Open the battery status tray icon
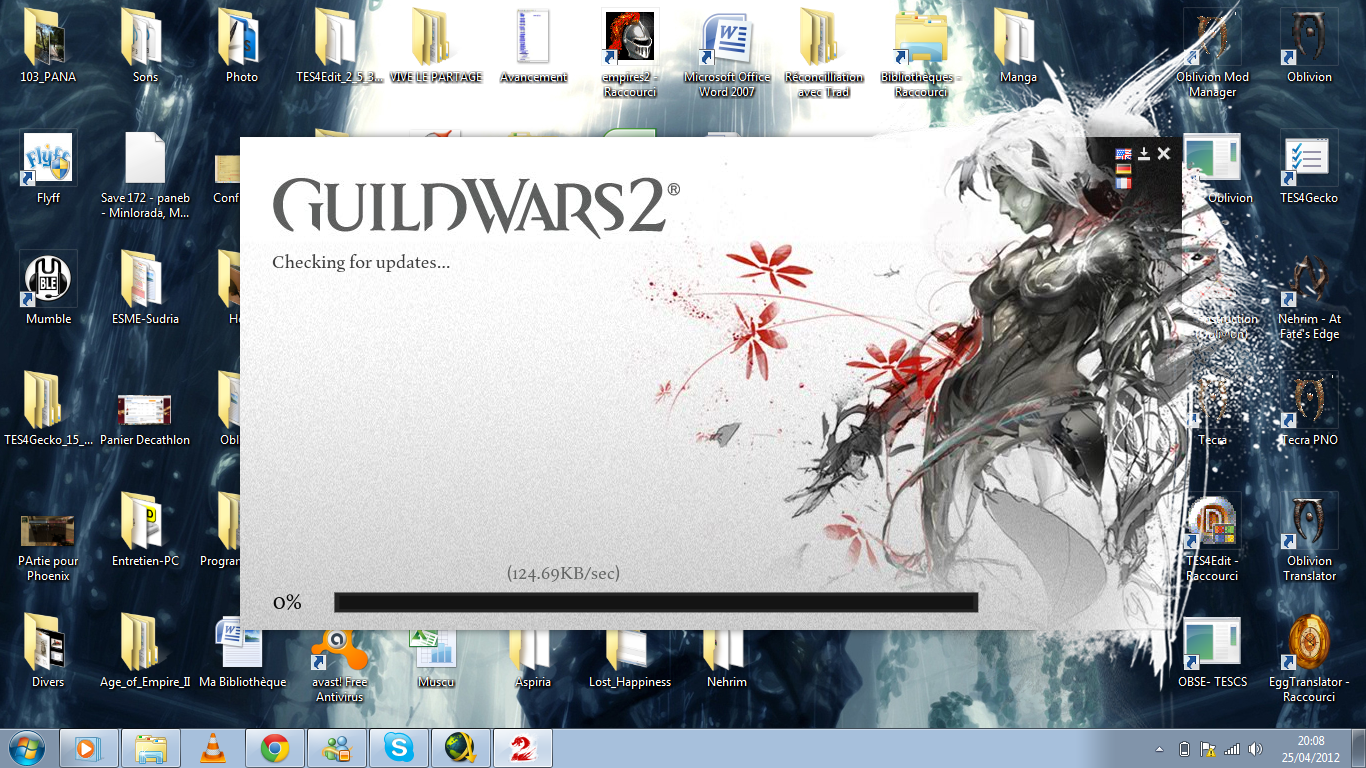Screen dimensions: 1366x768 tap(1185, 748)
